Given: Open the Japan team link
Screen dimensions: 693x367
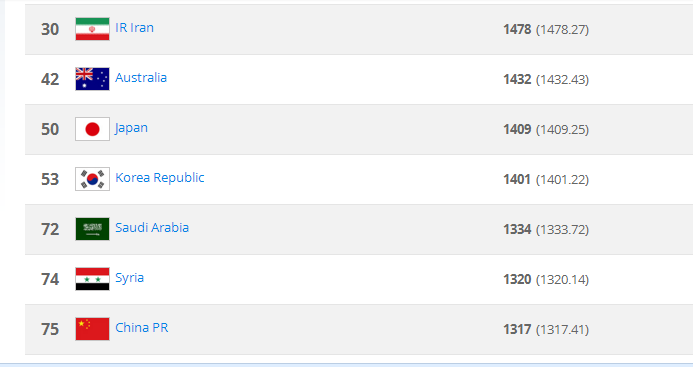Looking at the screenshot, I should tap(131, 128).
